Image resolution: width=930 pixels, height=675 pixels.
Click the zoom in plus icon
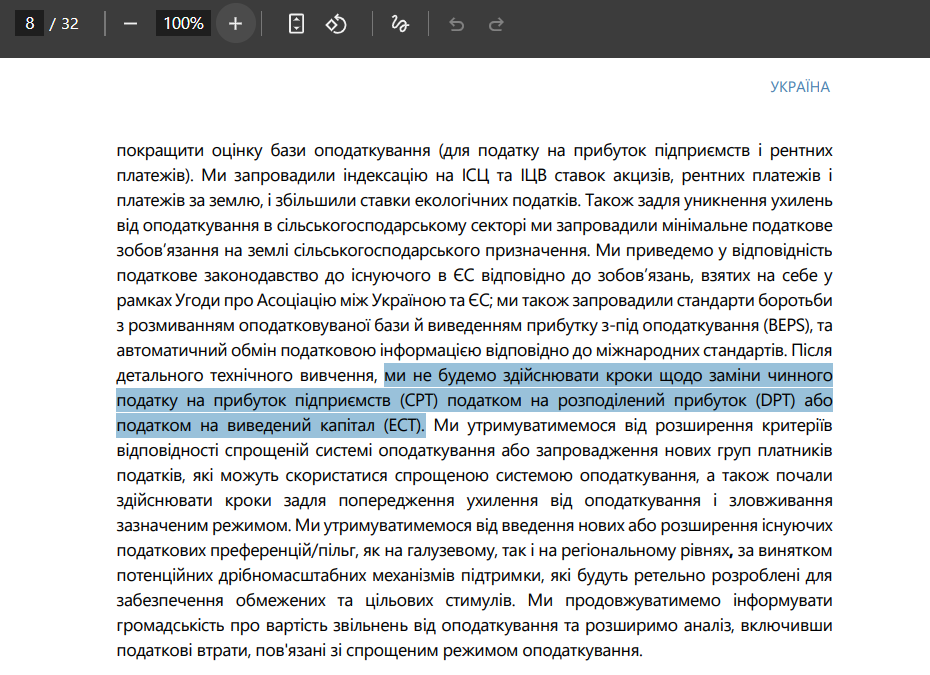(x=235, y=24)
